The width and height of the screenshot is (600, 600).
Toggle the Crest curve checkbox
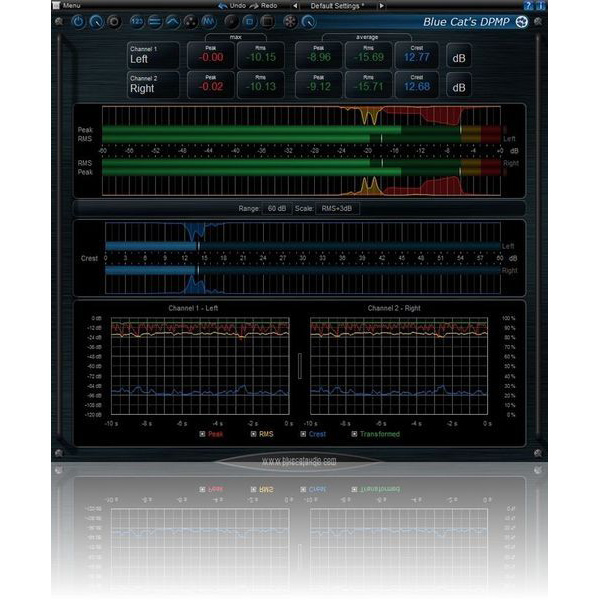pos(303,434)
